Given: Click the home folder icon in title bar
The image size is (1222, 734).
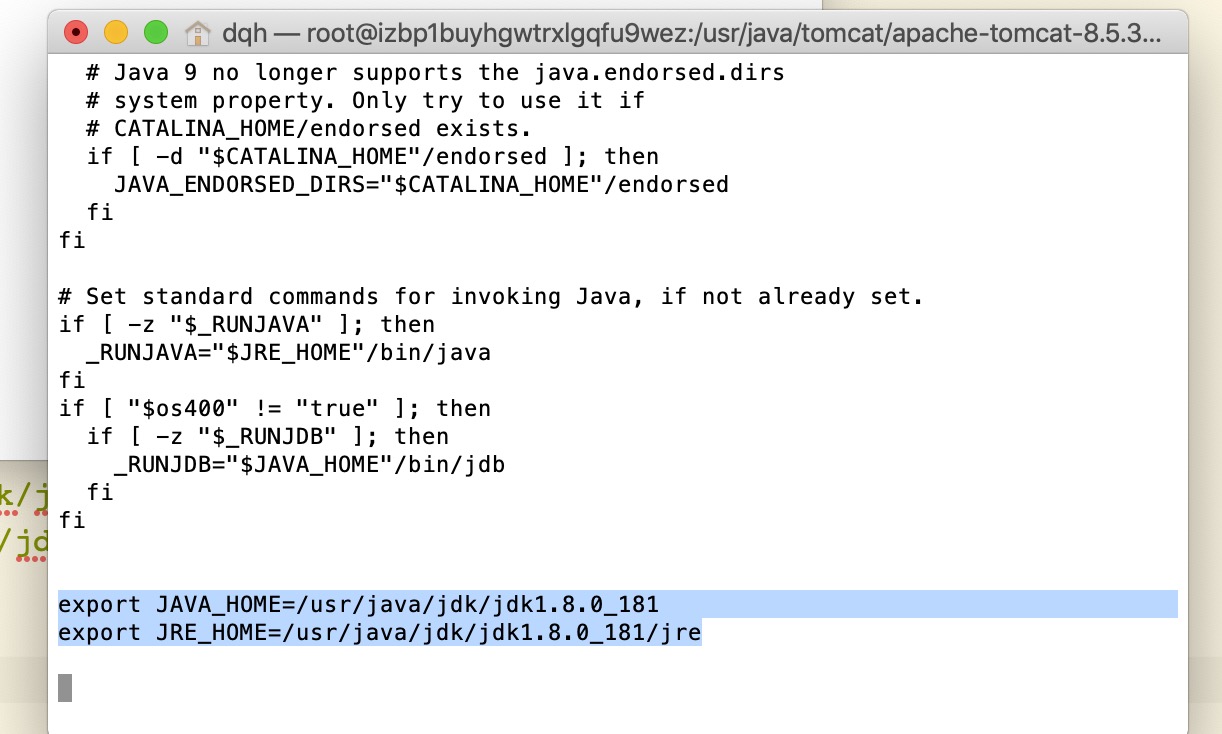Looking at the screenshot, I should point(199,33).
